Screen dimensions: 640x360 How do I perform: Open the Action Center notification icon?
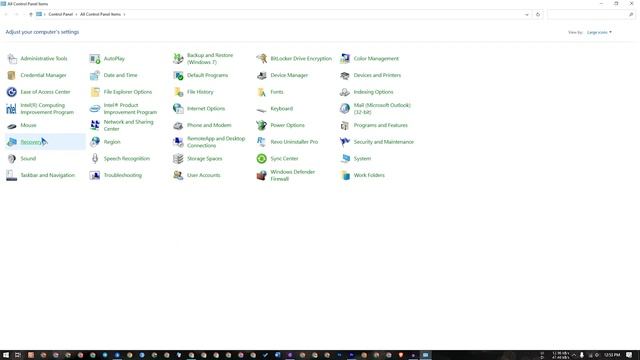(629, 355)
